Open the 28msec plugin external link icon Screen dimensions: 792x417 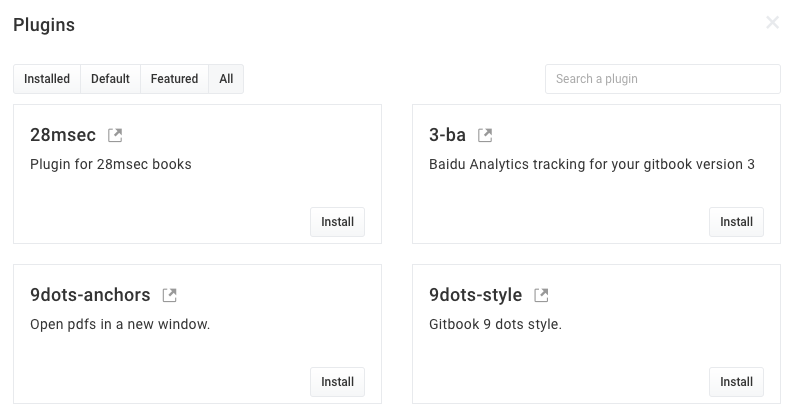pos(115,135)
